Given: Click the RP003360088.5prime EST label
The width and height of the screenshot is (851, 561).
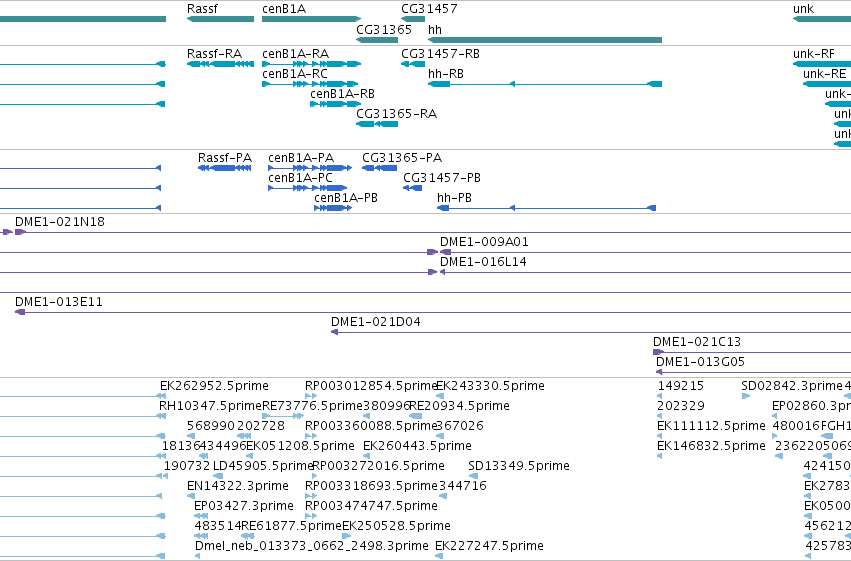Looking at the screenshot, I should [x=371, y=426].
